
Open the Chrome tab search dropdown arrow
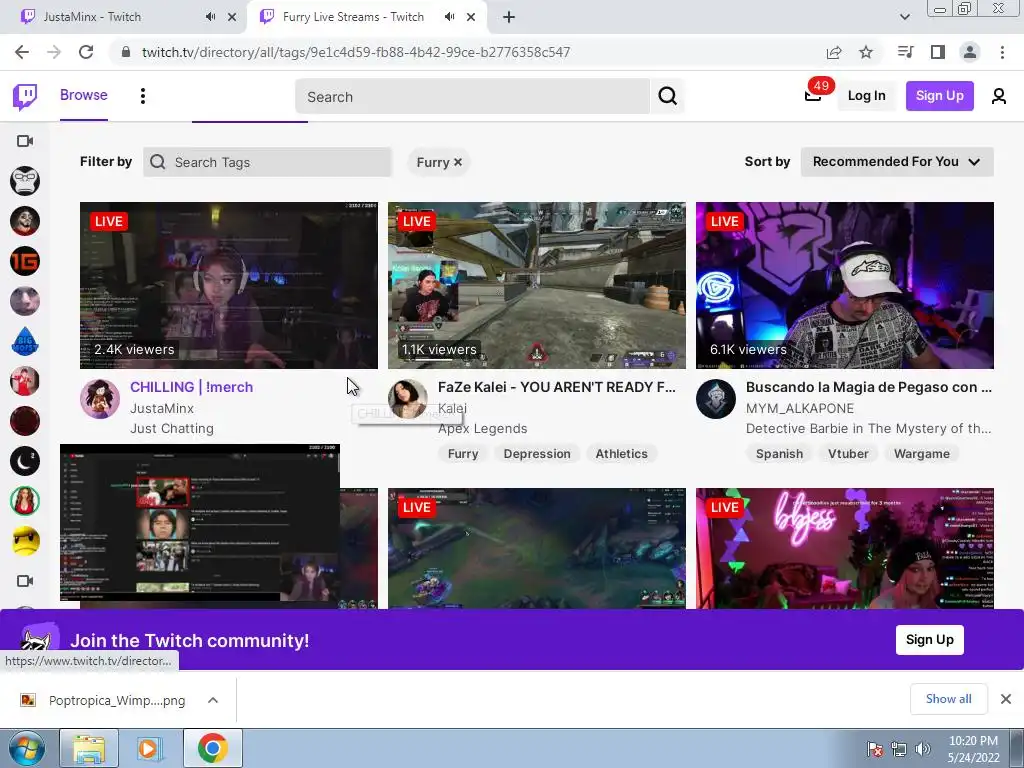pos(904,17)
